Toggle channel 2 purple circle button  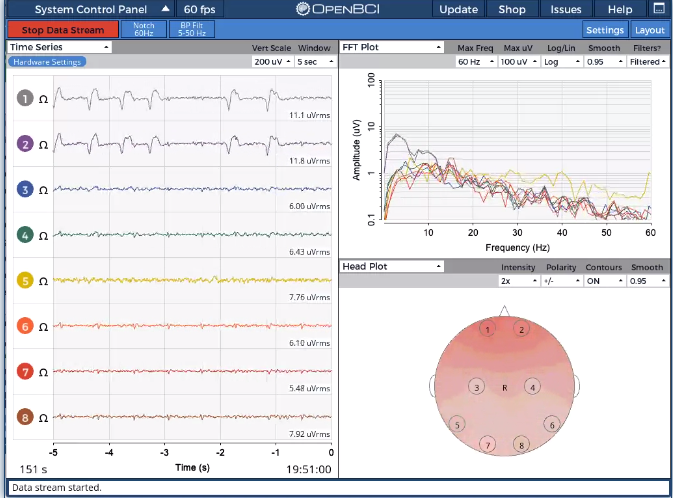[25, 144]
